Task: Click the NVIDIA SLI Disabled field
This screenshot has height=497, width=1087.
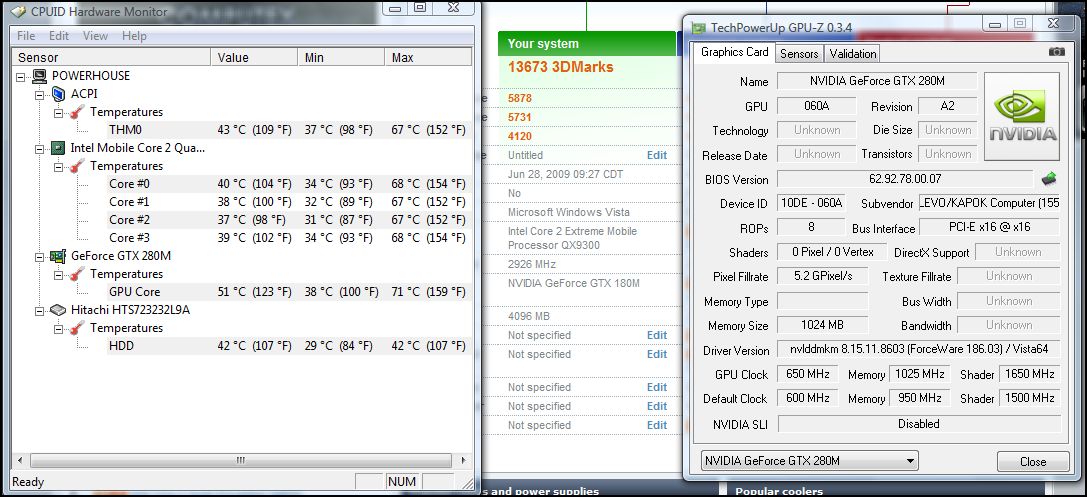Action: point(919,424)
